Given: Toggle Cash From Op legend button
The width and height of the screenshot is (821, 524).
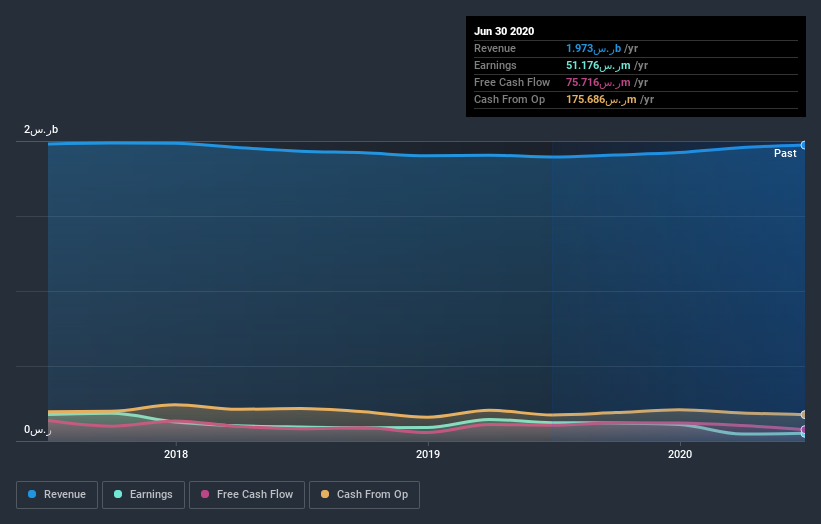Looking at the screenshot, I should 364,495.
